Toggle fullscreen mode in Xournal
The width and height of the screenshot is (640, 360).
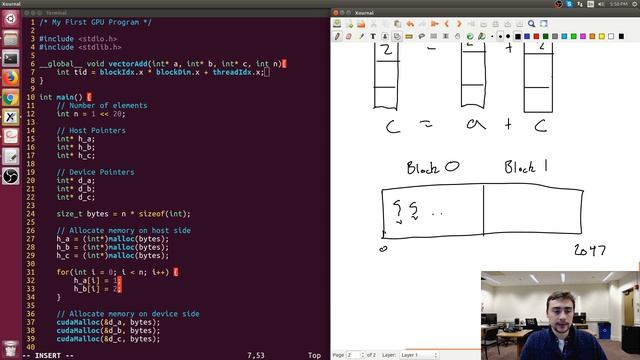coord(544,24)
